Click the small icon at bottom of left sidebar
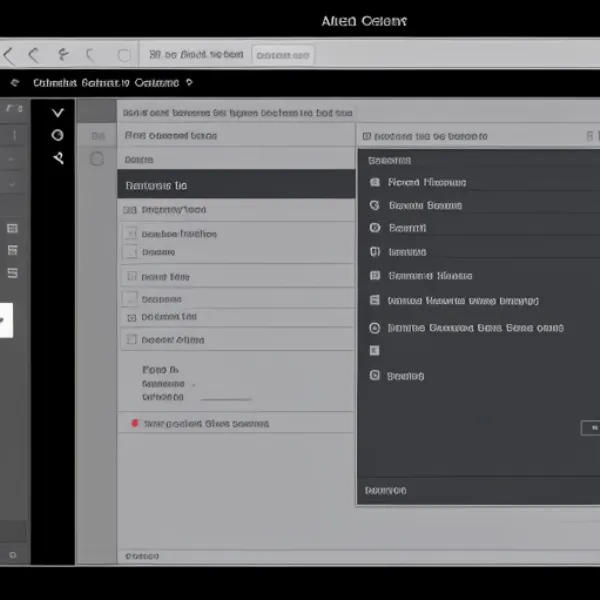The width and height of the screenshot is (600, 600). (x=13, y=554)
